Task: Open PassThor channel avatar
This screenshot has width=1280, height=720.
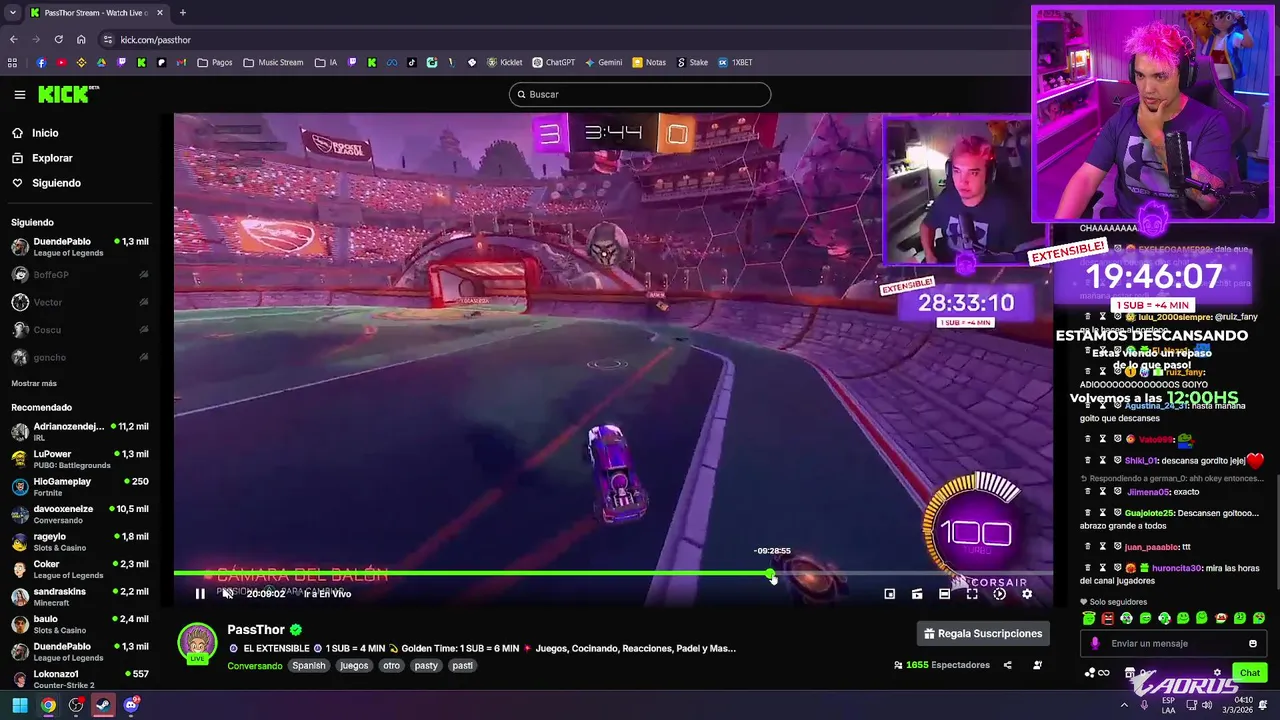Action: [197, 643]
